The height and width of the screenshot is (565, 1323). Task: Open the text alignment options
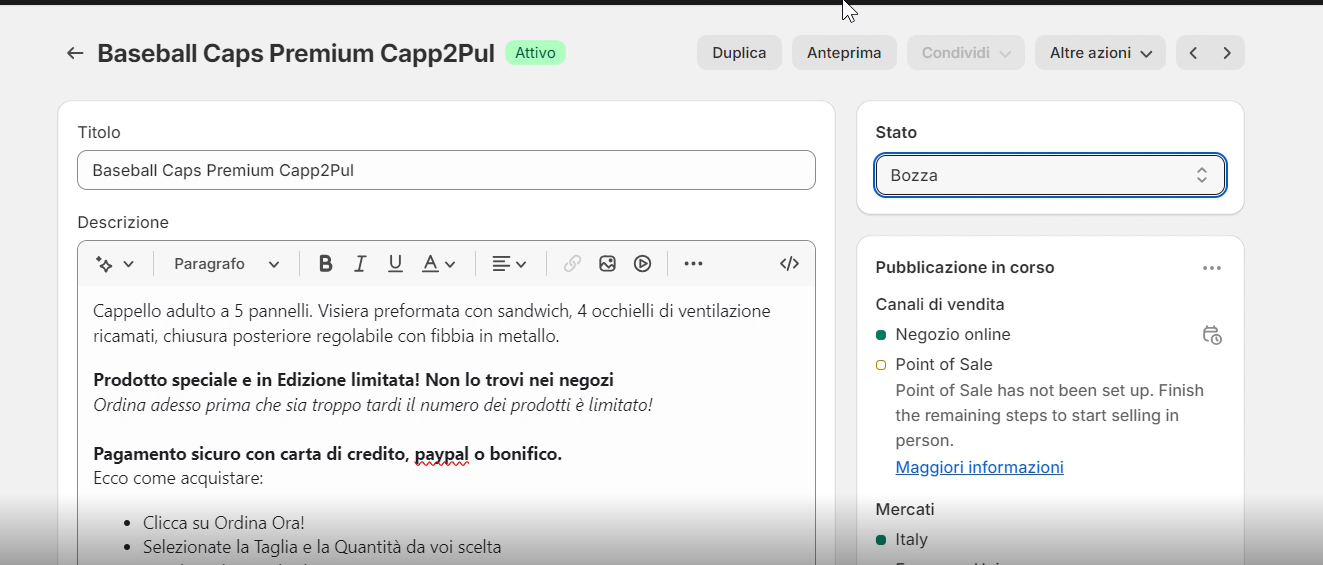(x=509, y=264)
